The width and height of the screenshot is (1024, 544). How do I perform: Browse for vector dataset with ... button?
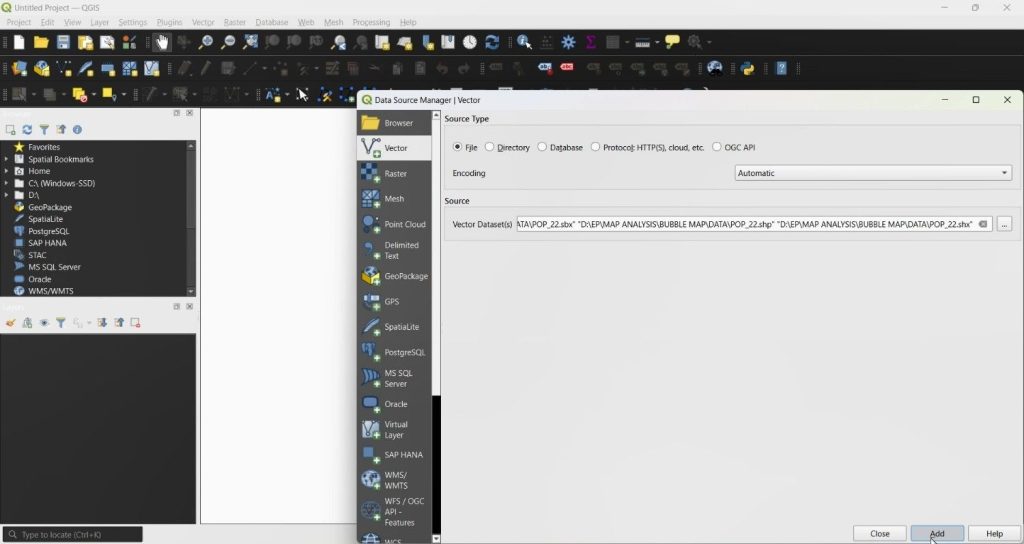pyautogui.click(x=1004, y=224)
